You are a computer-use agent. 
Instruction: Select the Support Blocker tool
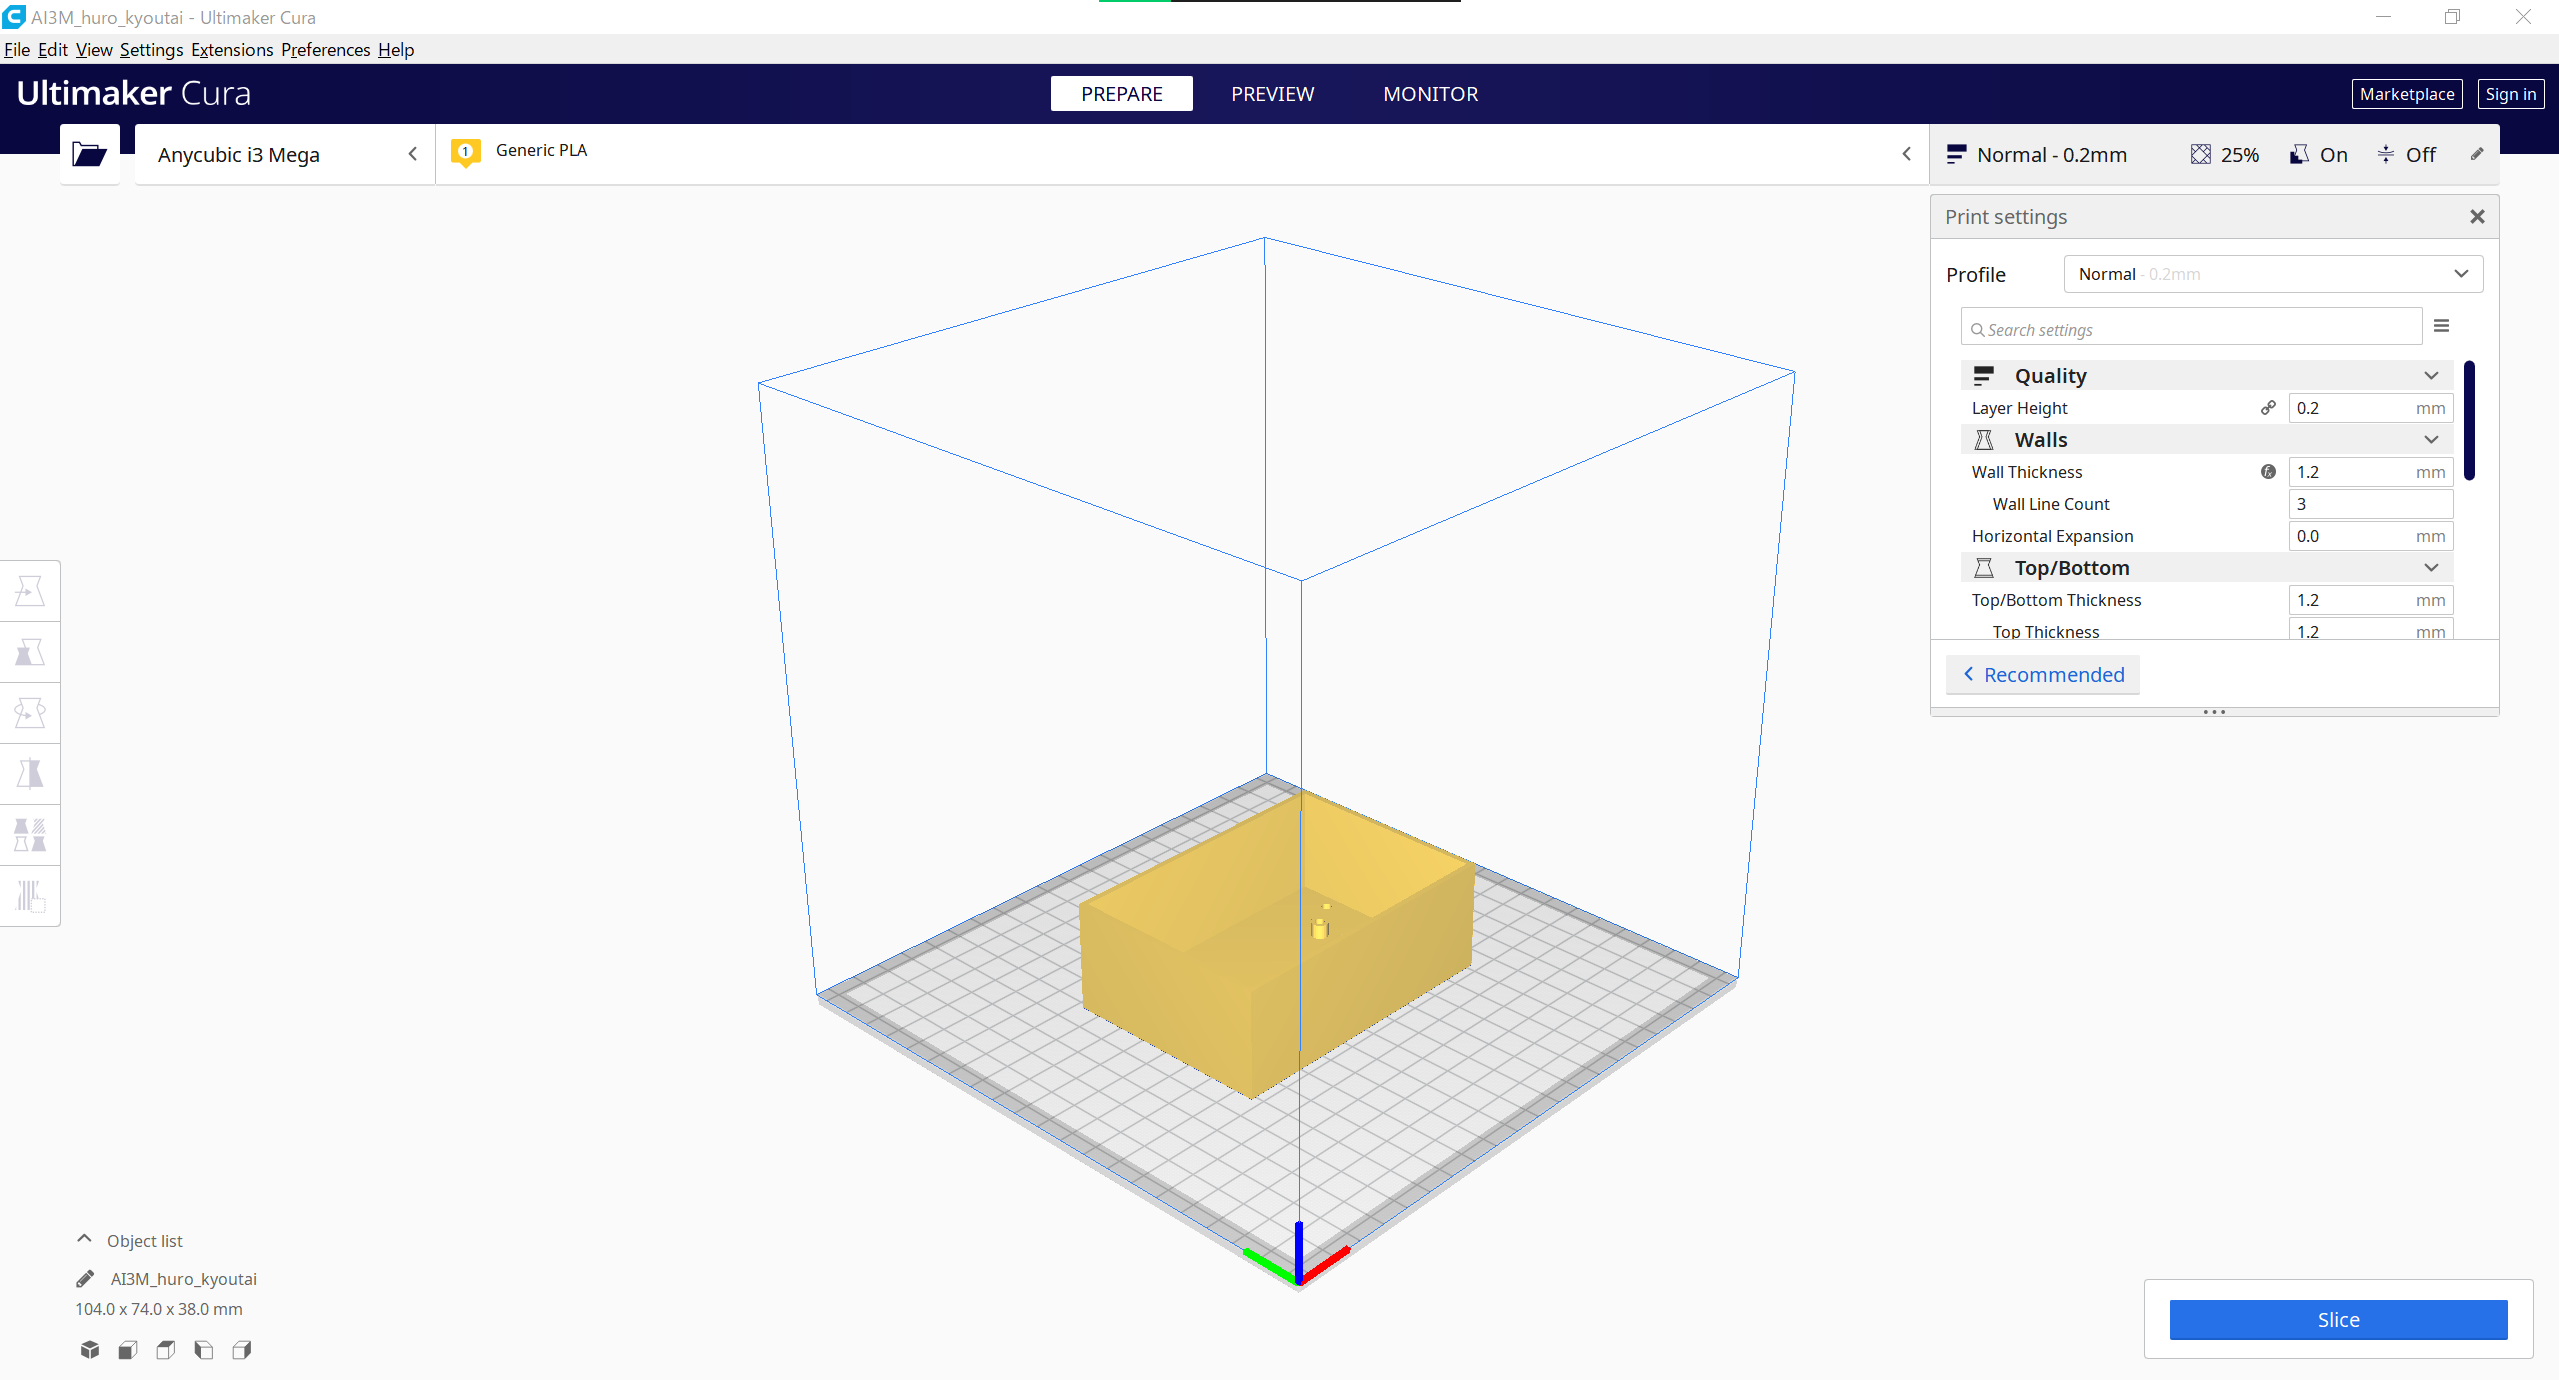[30, 895]
